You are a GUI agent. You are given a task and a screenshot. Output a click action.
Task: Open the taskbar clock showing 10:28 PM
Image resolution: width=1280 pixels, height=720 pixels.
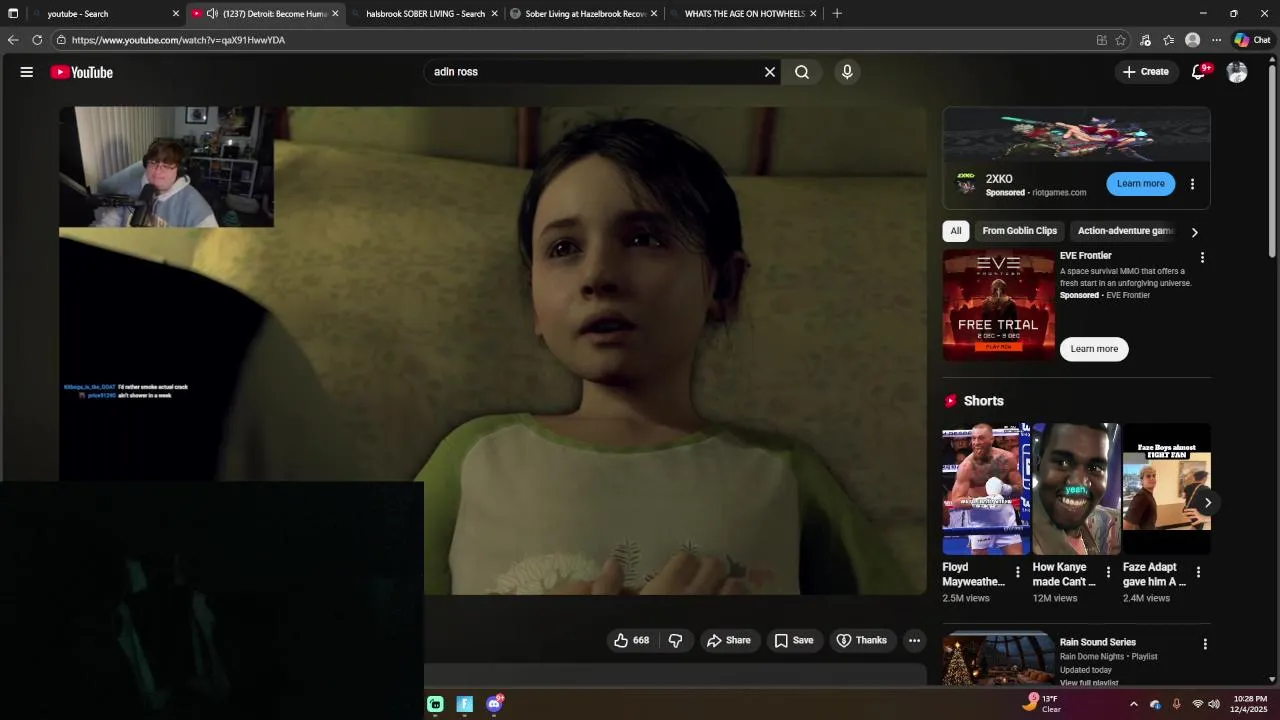(x=1249, y=704)
